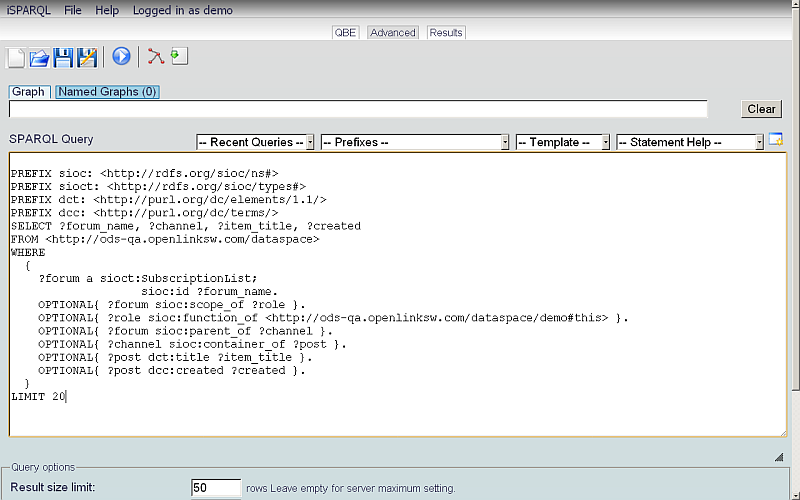Click the Result size limit field
This screenshot has height=500, width=800.
[216, 488]
